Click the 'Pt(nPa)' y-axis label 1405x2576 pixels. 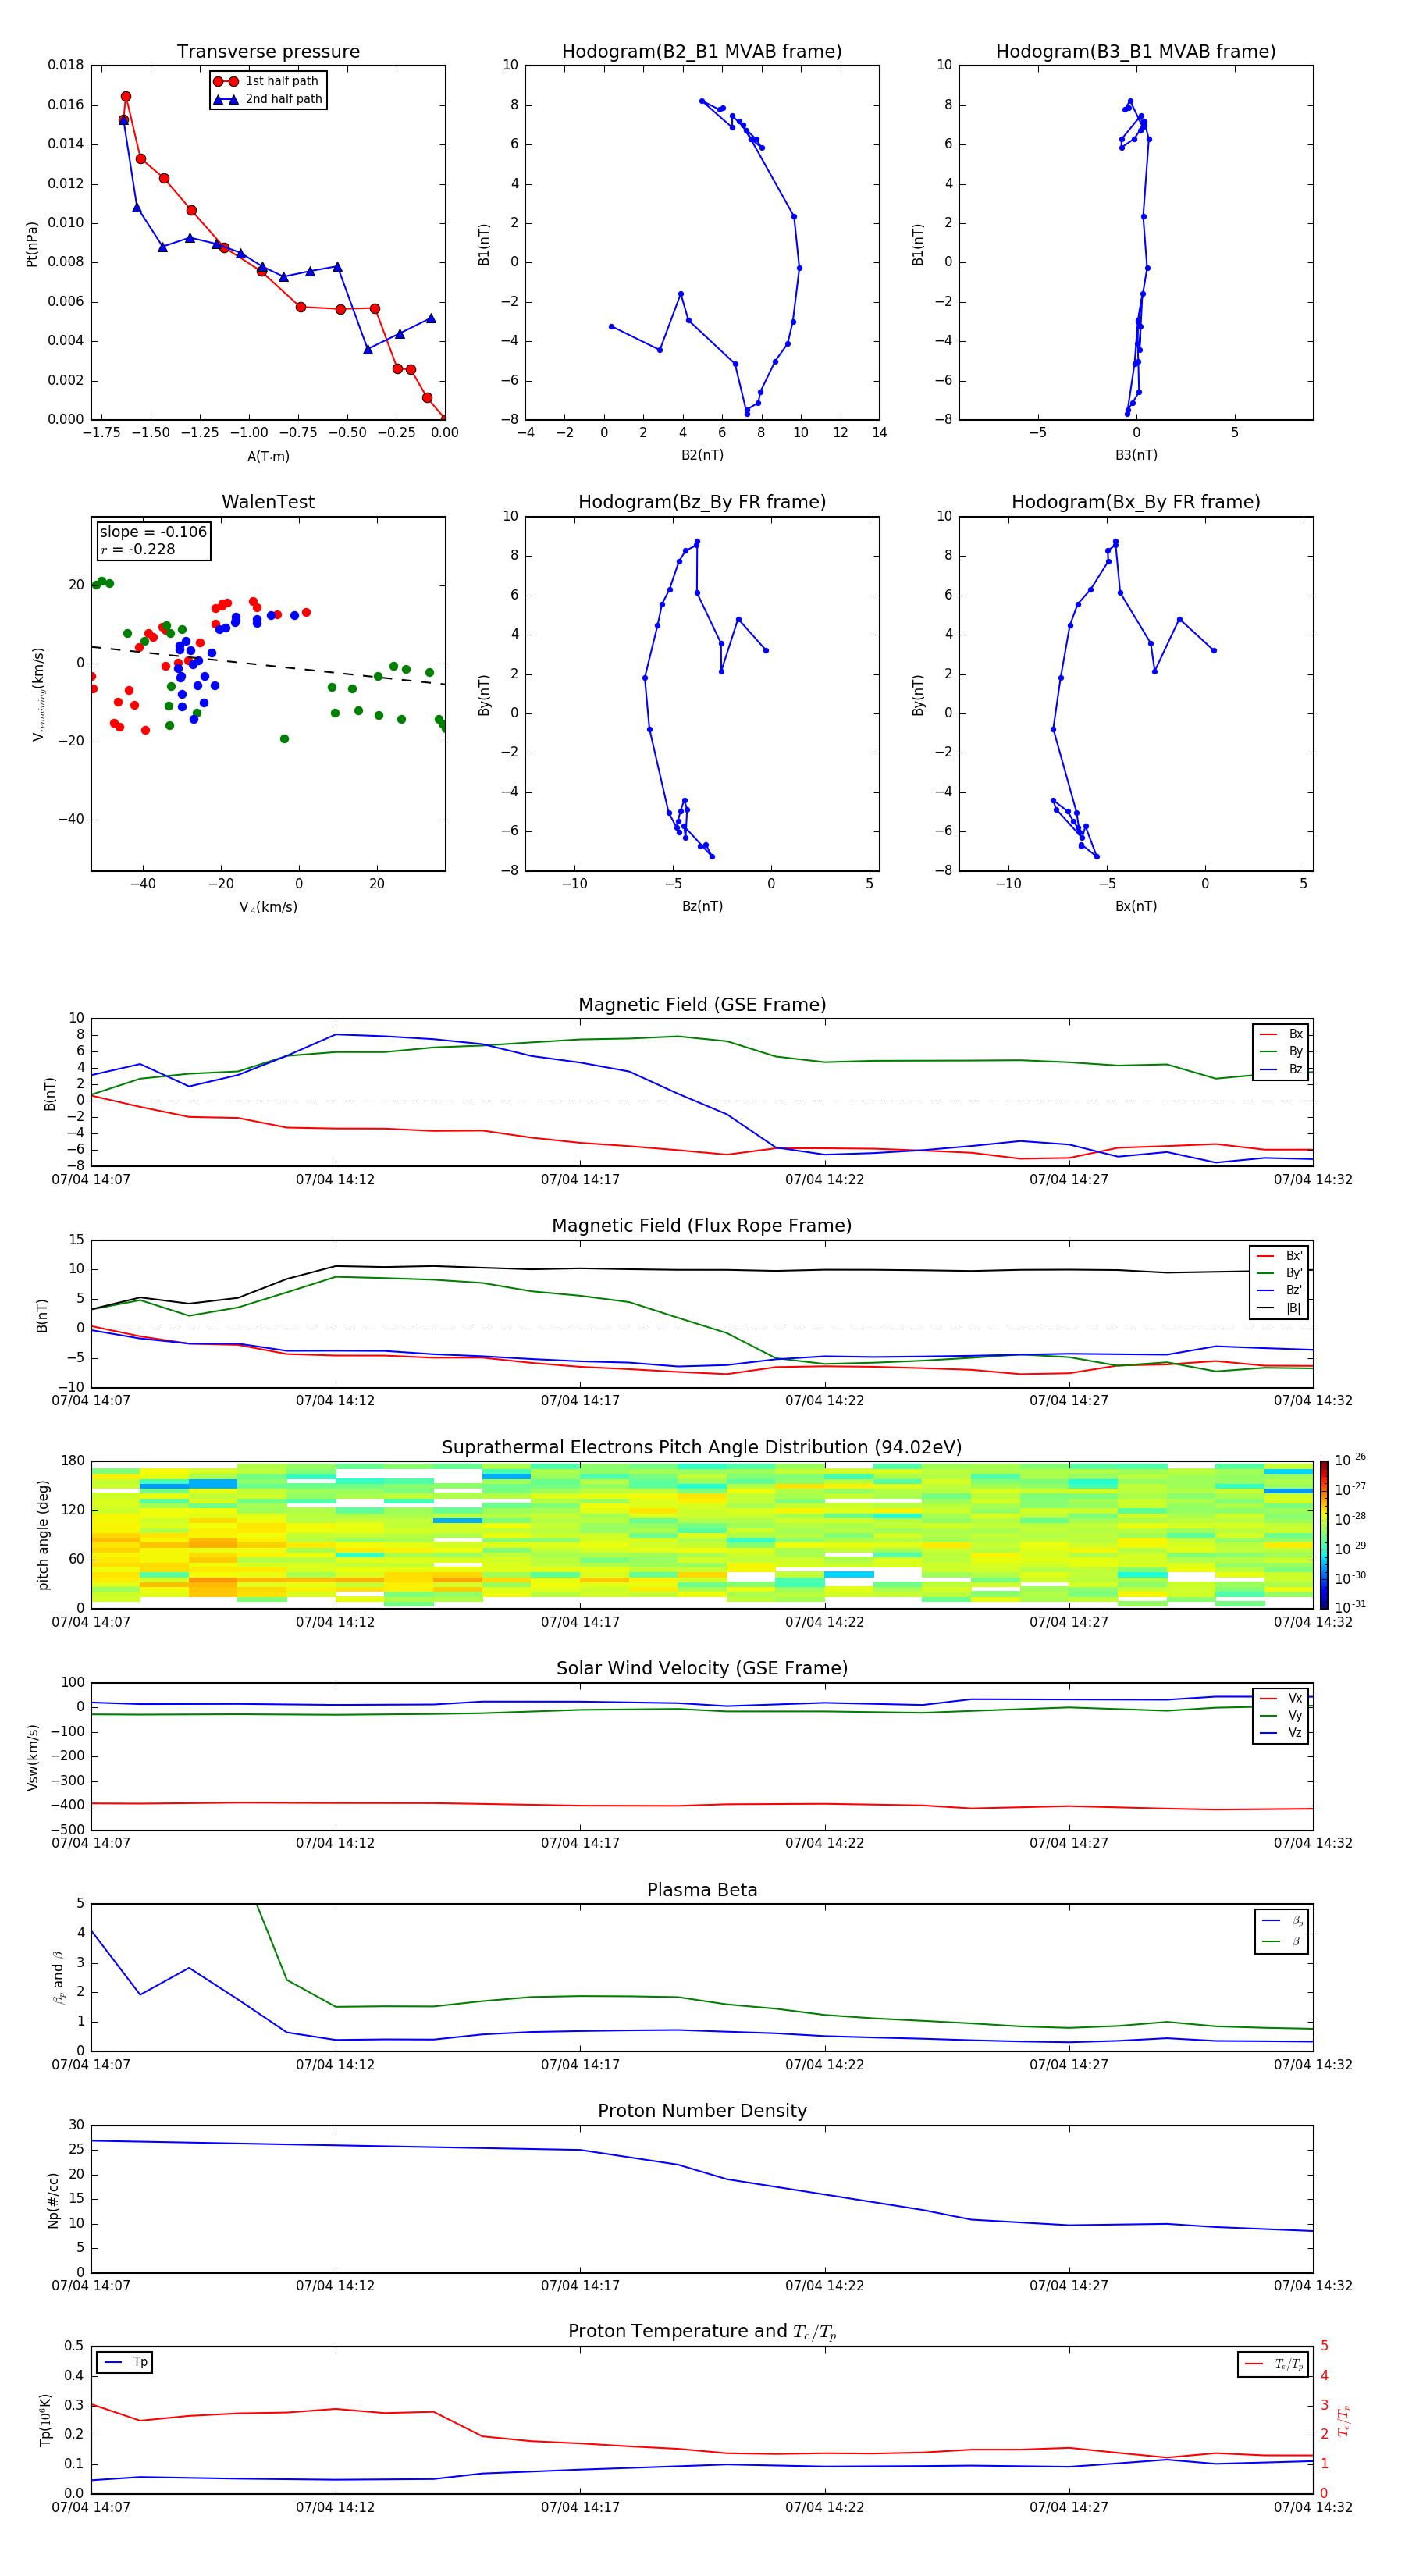[31, 243]
